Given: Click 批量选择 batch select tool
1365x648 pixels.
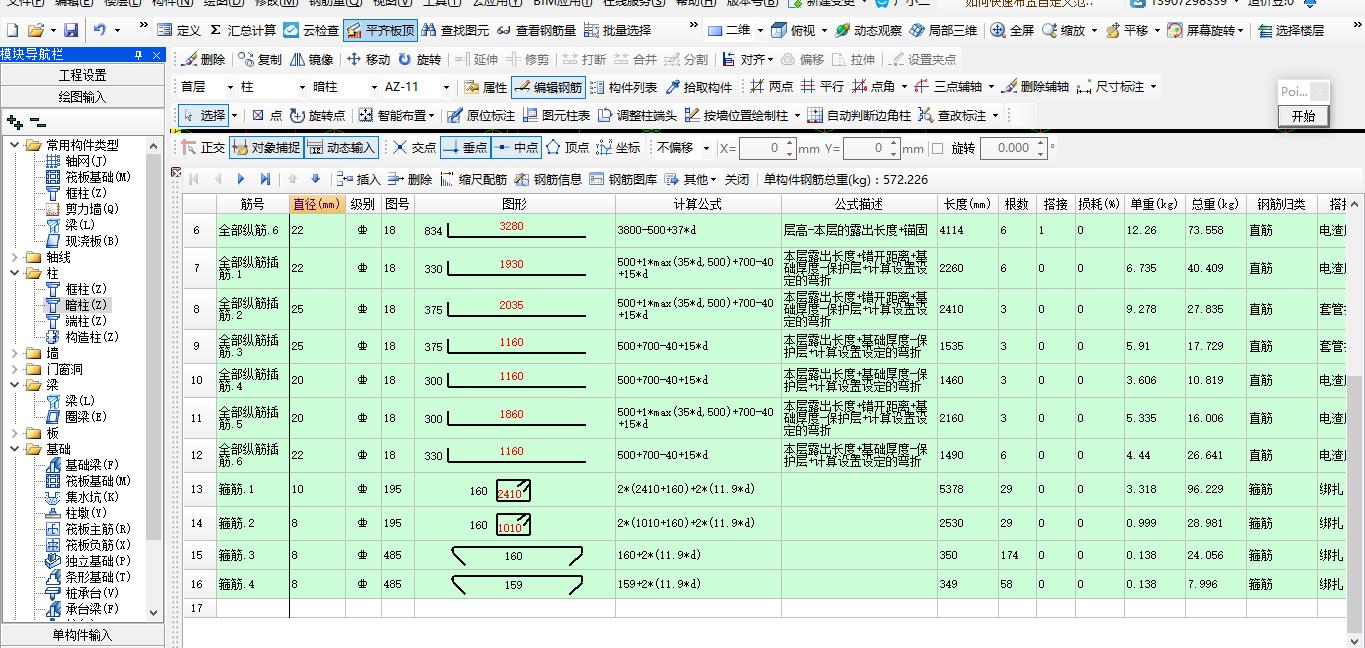Looking at the screenshot, I should tap(617, 30).
